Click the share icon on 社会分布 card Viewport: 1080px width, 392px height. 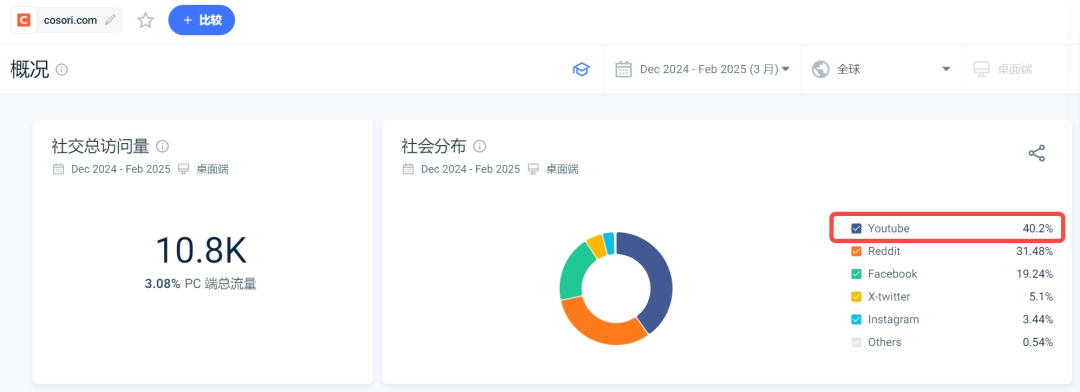coord(1037,153)
